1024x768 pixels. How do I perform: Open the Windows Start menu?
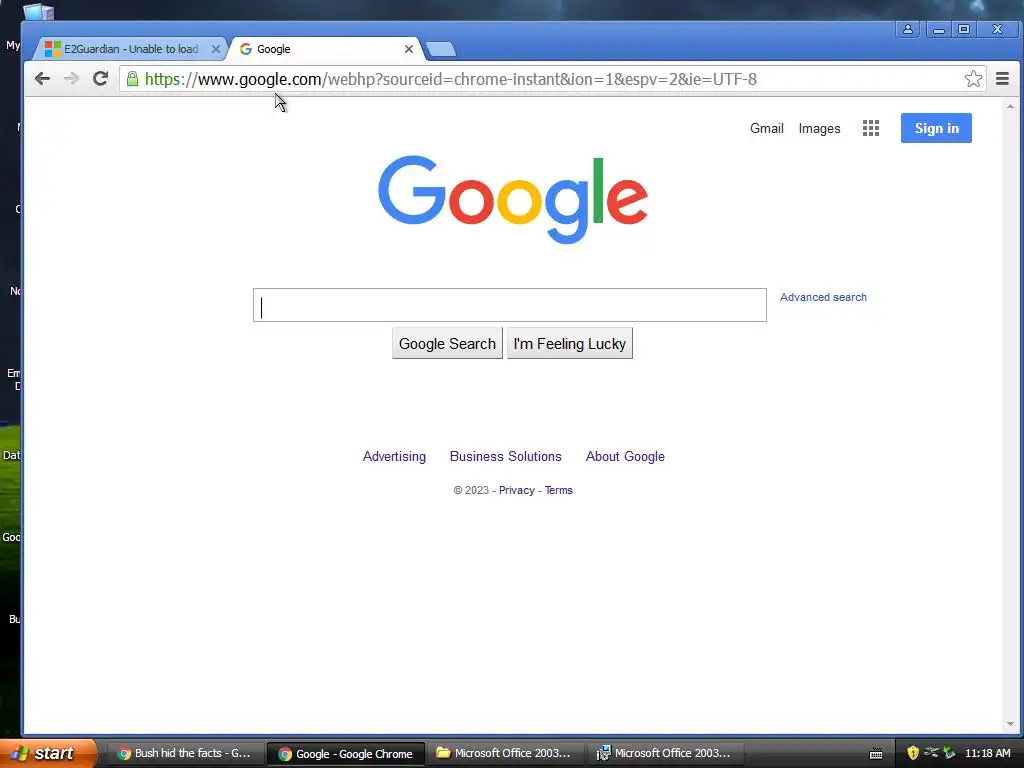click(x=47, y=753)
